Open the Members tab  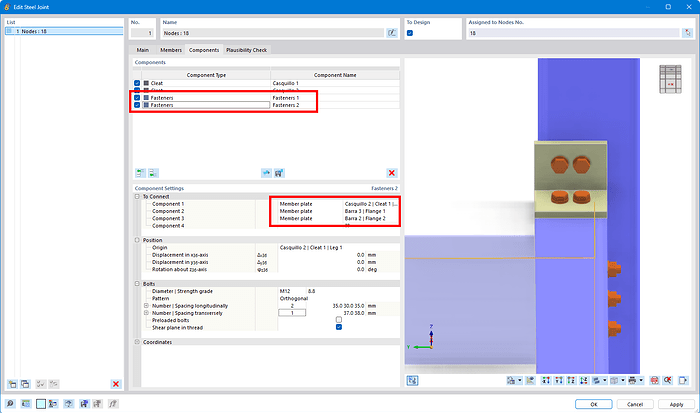pos(172,50)
